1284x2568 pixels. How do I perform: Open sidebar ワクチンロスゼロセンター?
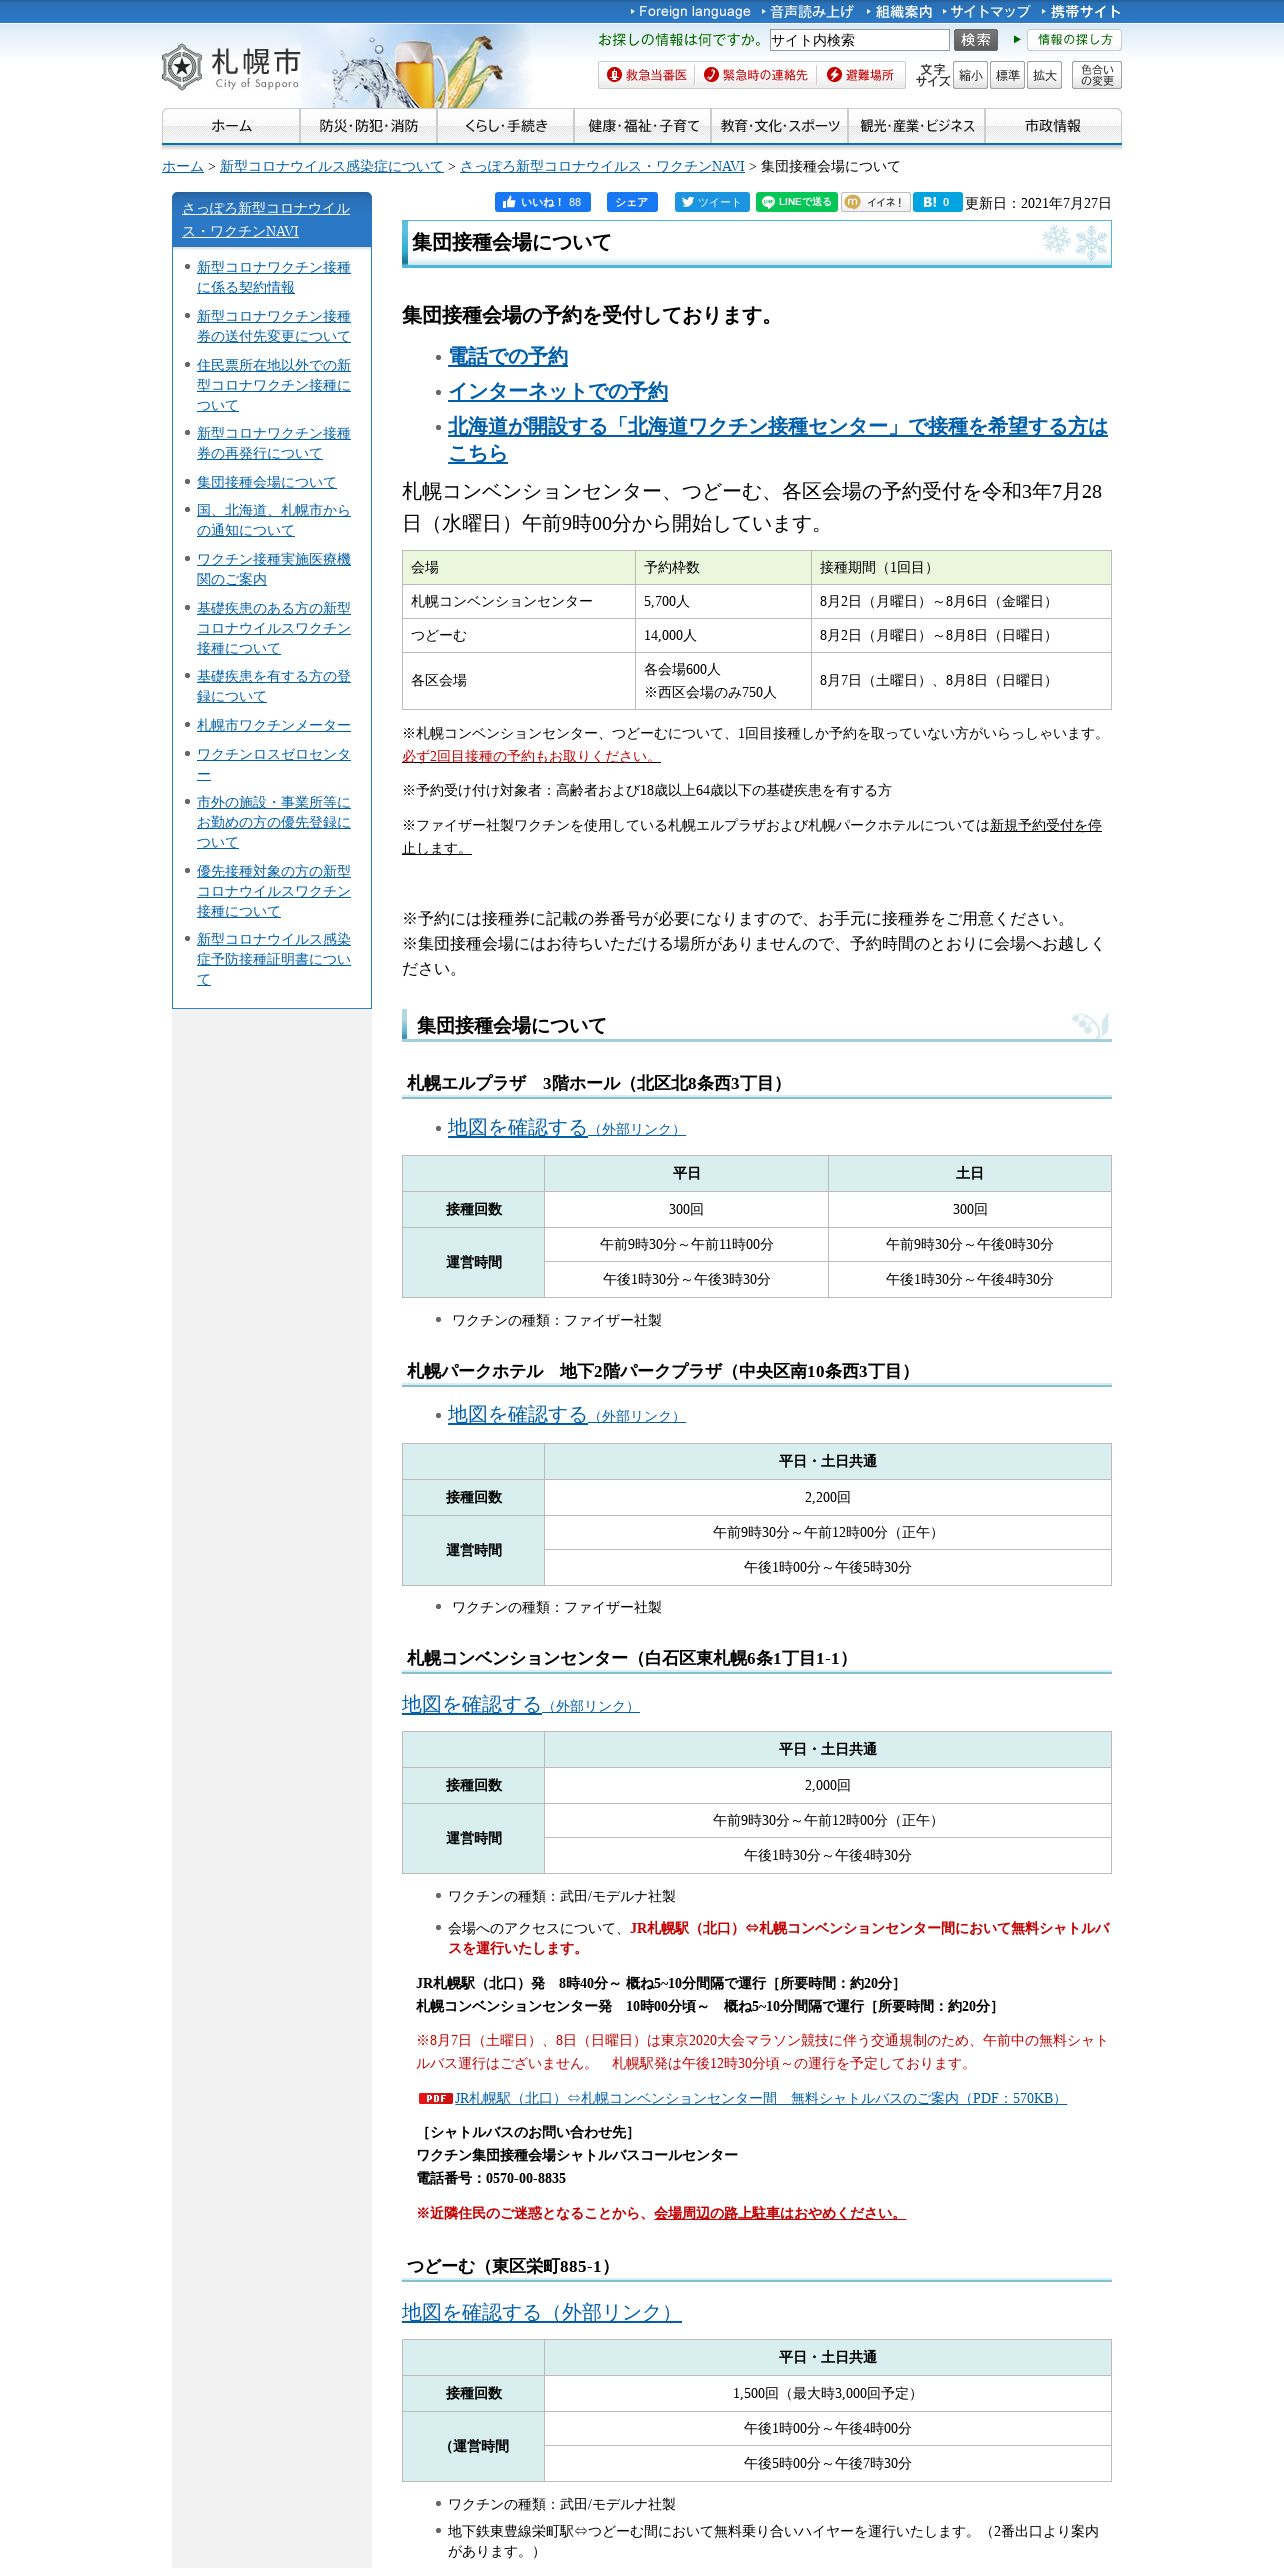pyautogui.click(x=273, y=764)
